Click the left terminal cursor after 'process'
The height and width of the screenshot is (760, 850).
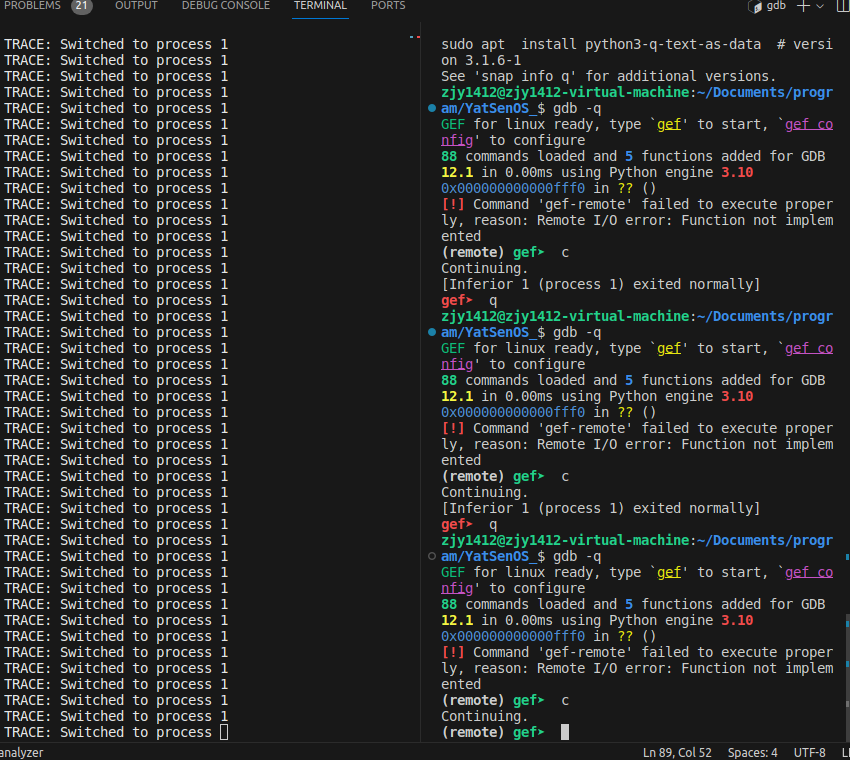click(x=224, y=732)
